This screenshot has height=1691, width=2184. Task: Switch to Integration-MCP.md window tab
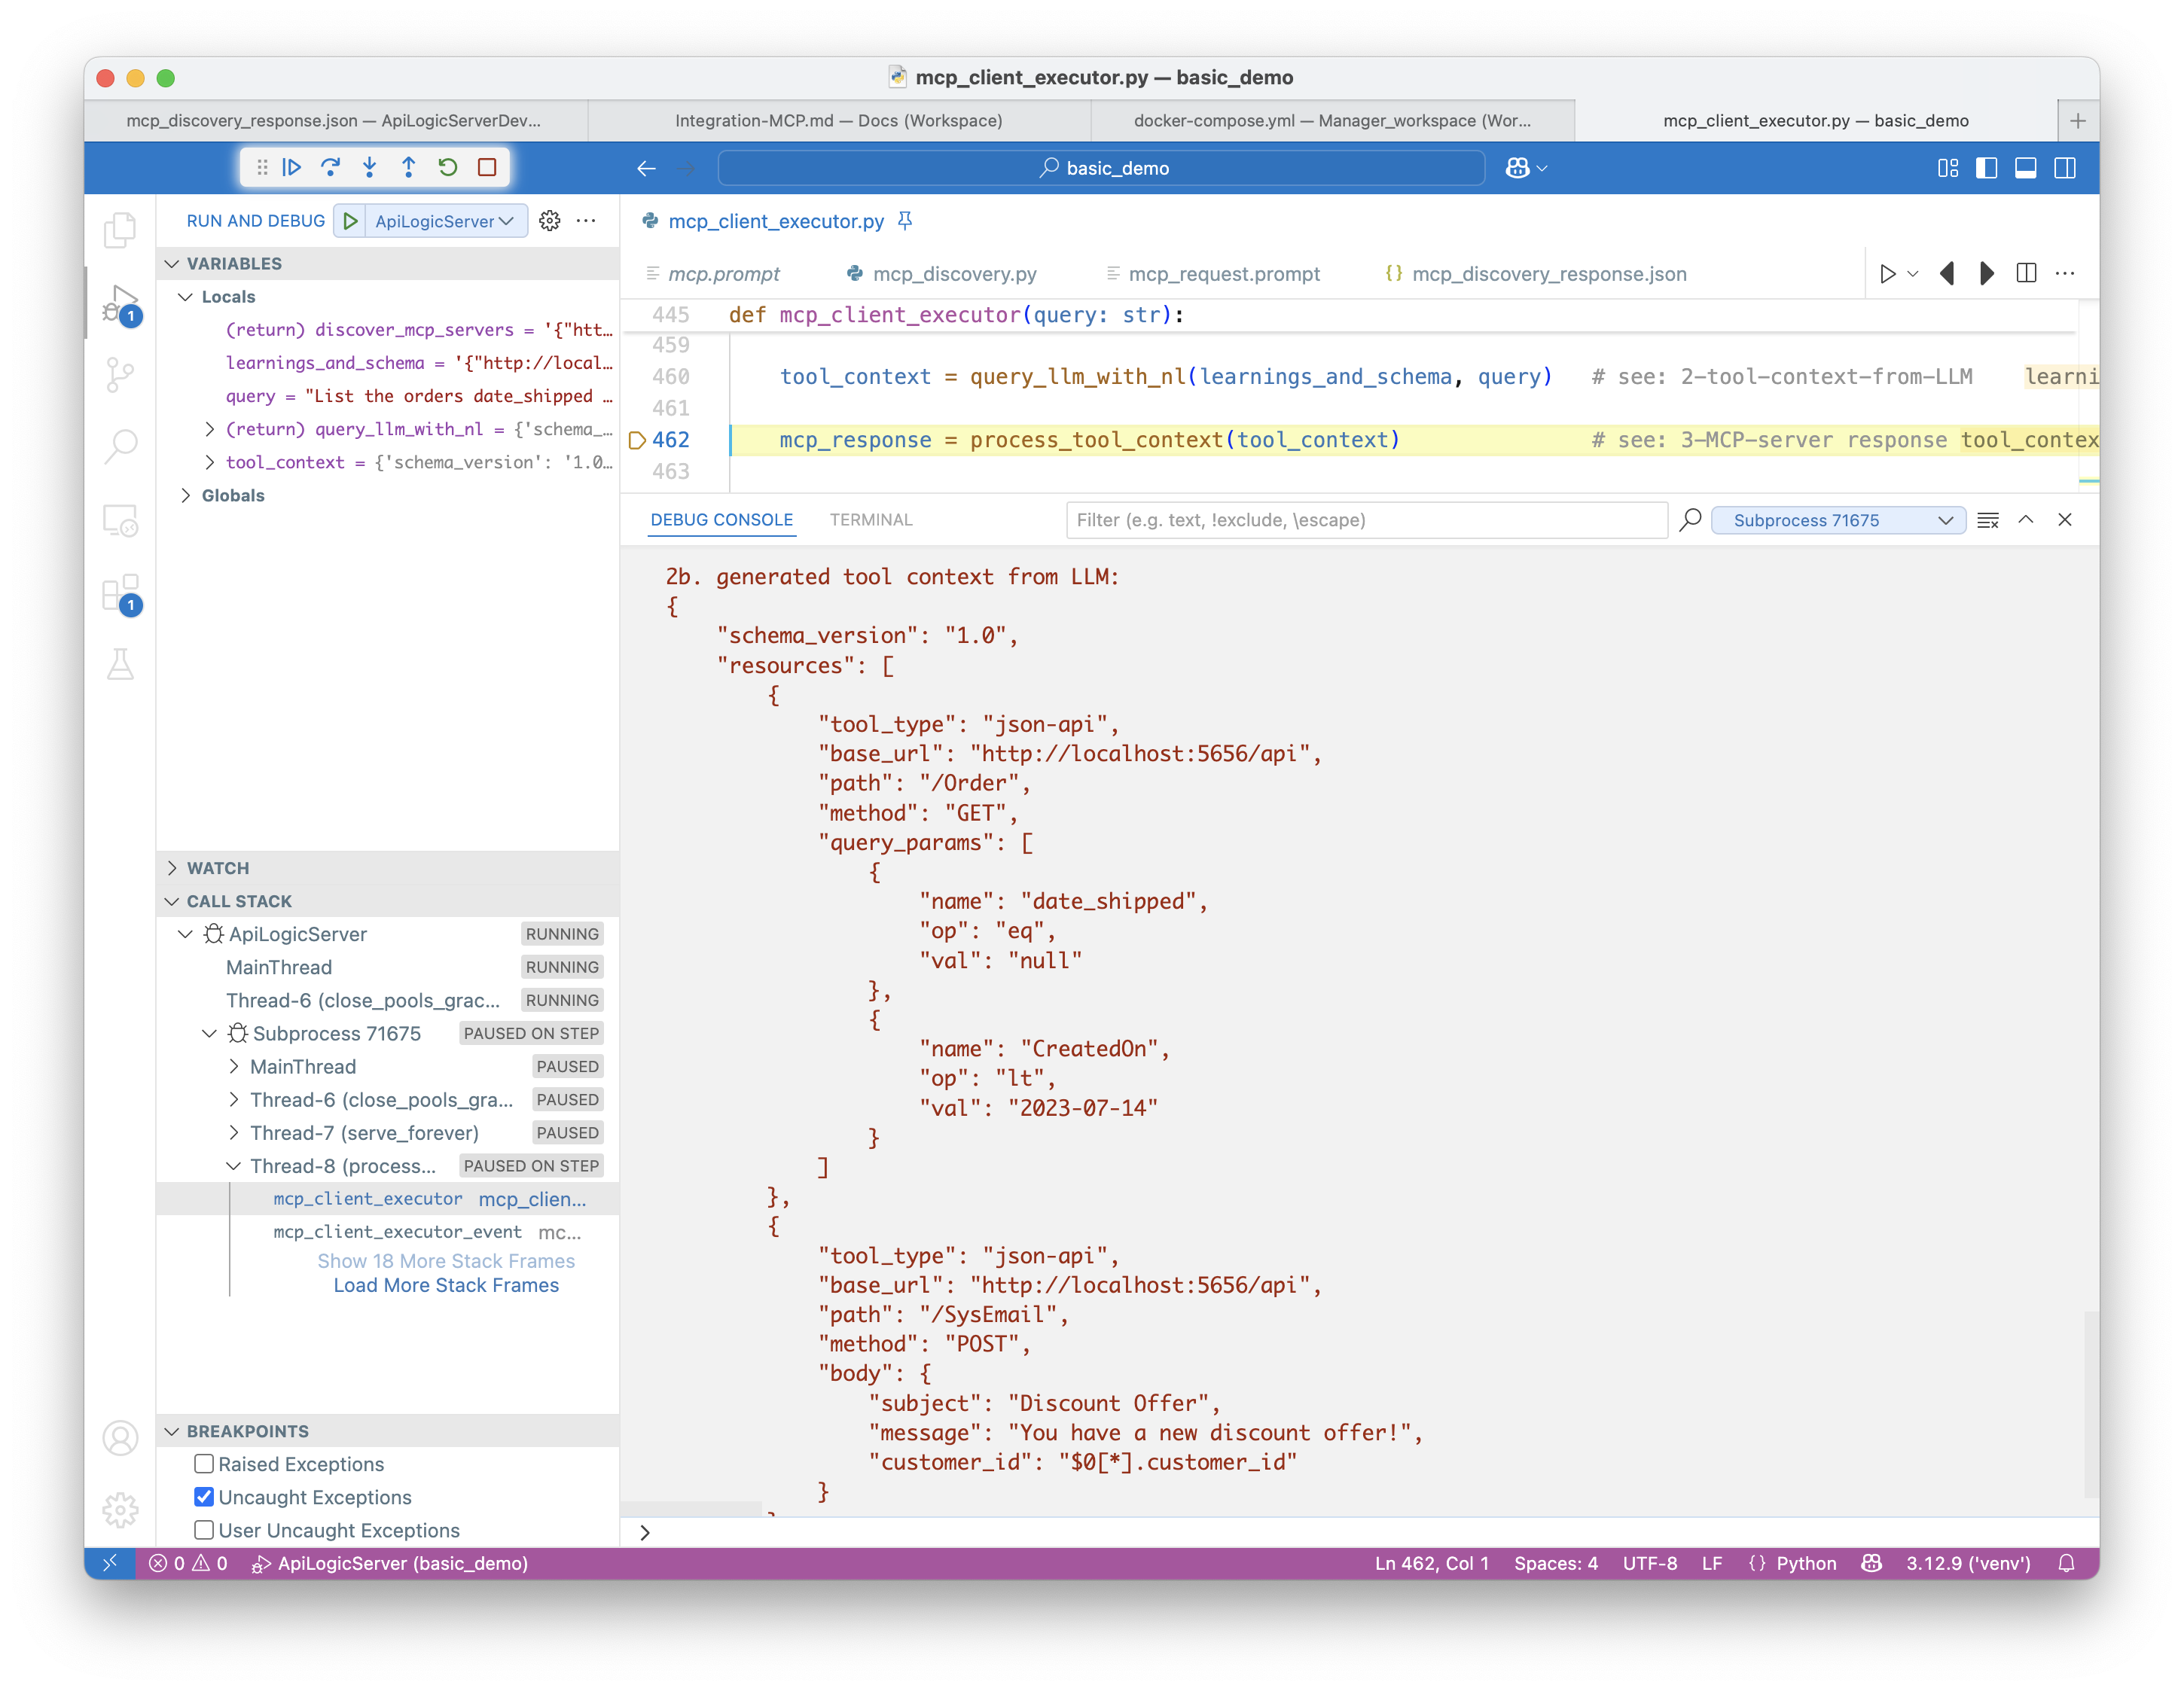838,120
